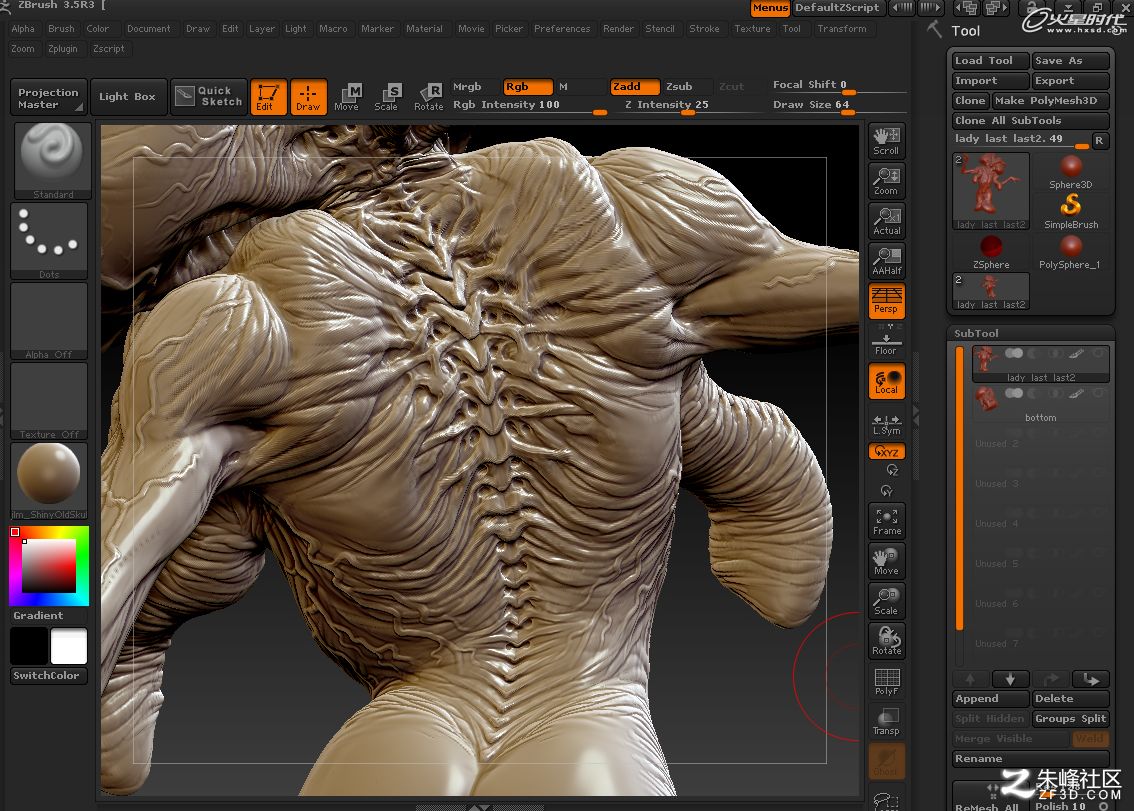Viewport: 1134px width, 811px height.
Task: Click the Move navigation icon below Frame
Action: [x=887, y=561]
